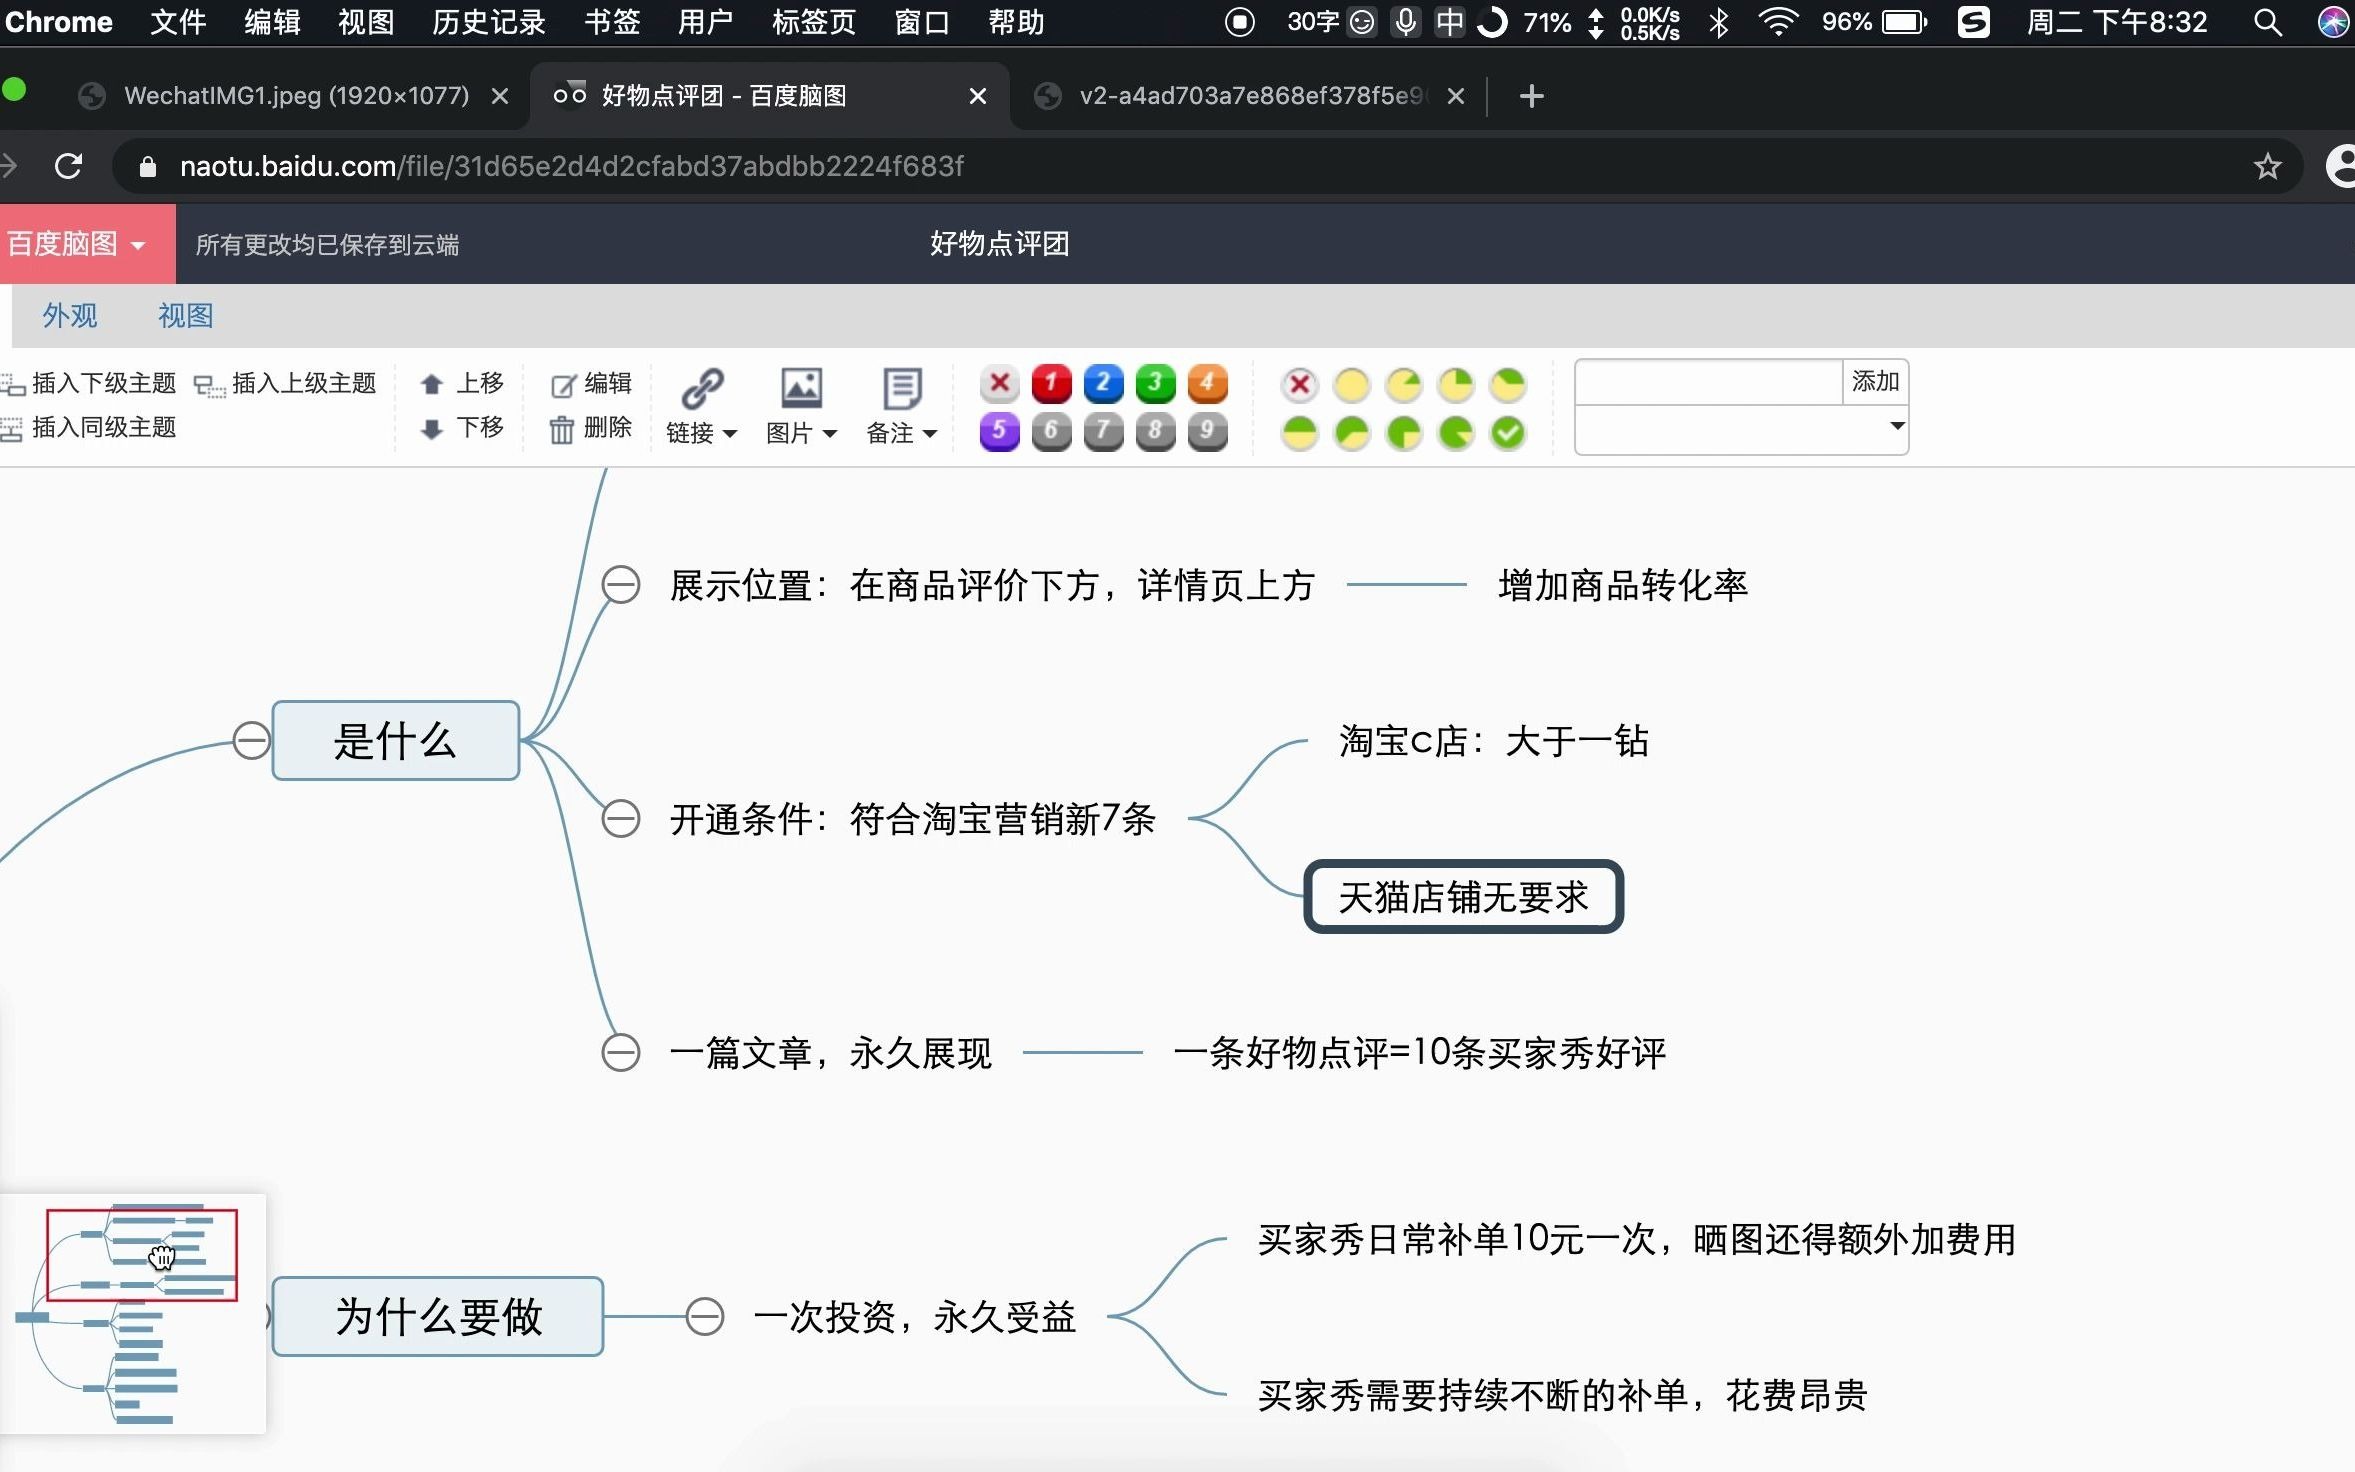Image resolution: width=2355 pixels, height=1472 pixels.
Task: Open new browser tab
Action: [1531, 96]
